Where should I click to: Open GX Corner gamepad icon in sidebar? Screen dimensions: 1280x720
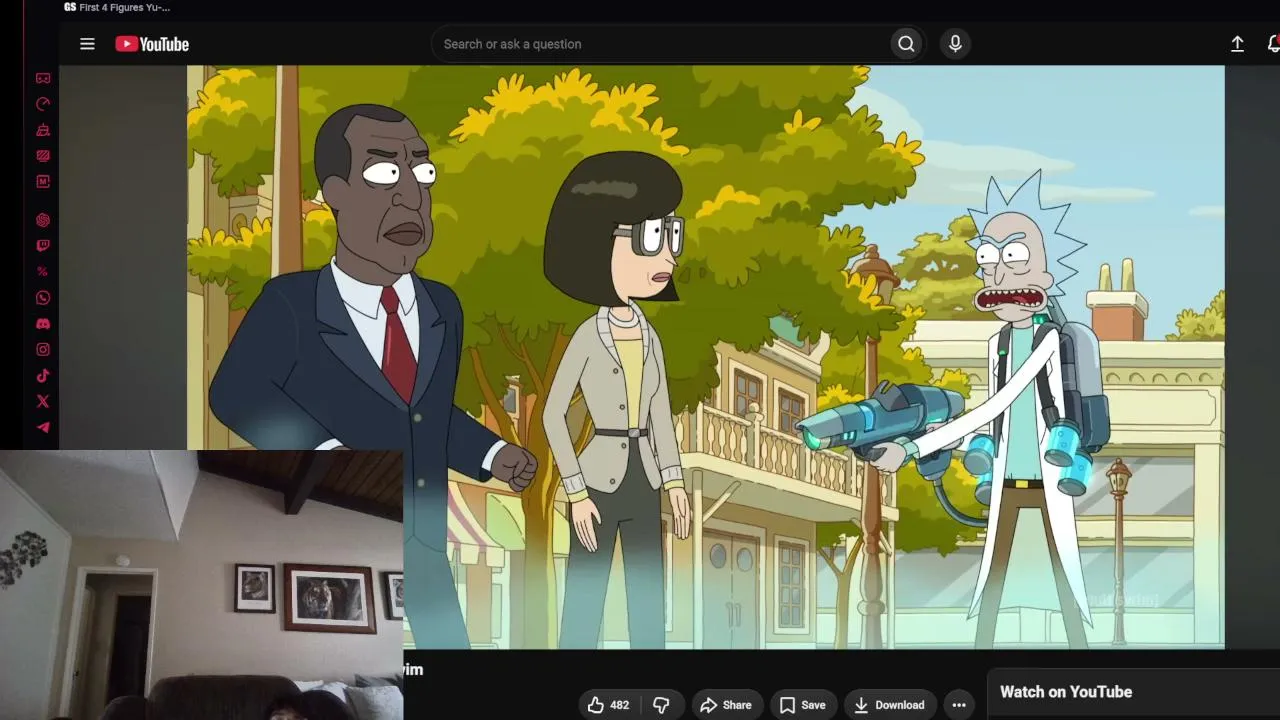(43, 78)
